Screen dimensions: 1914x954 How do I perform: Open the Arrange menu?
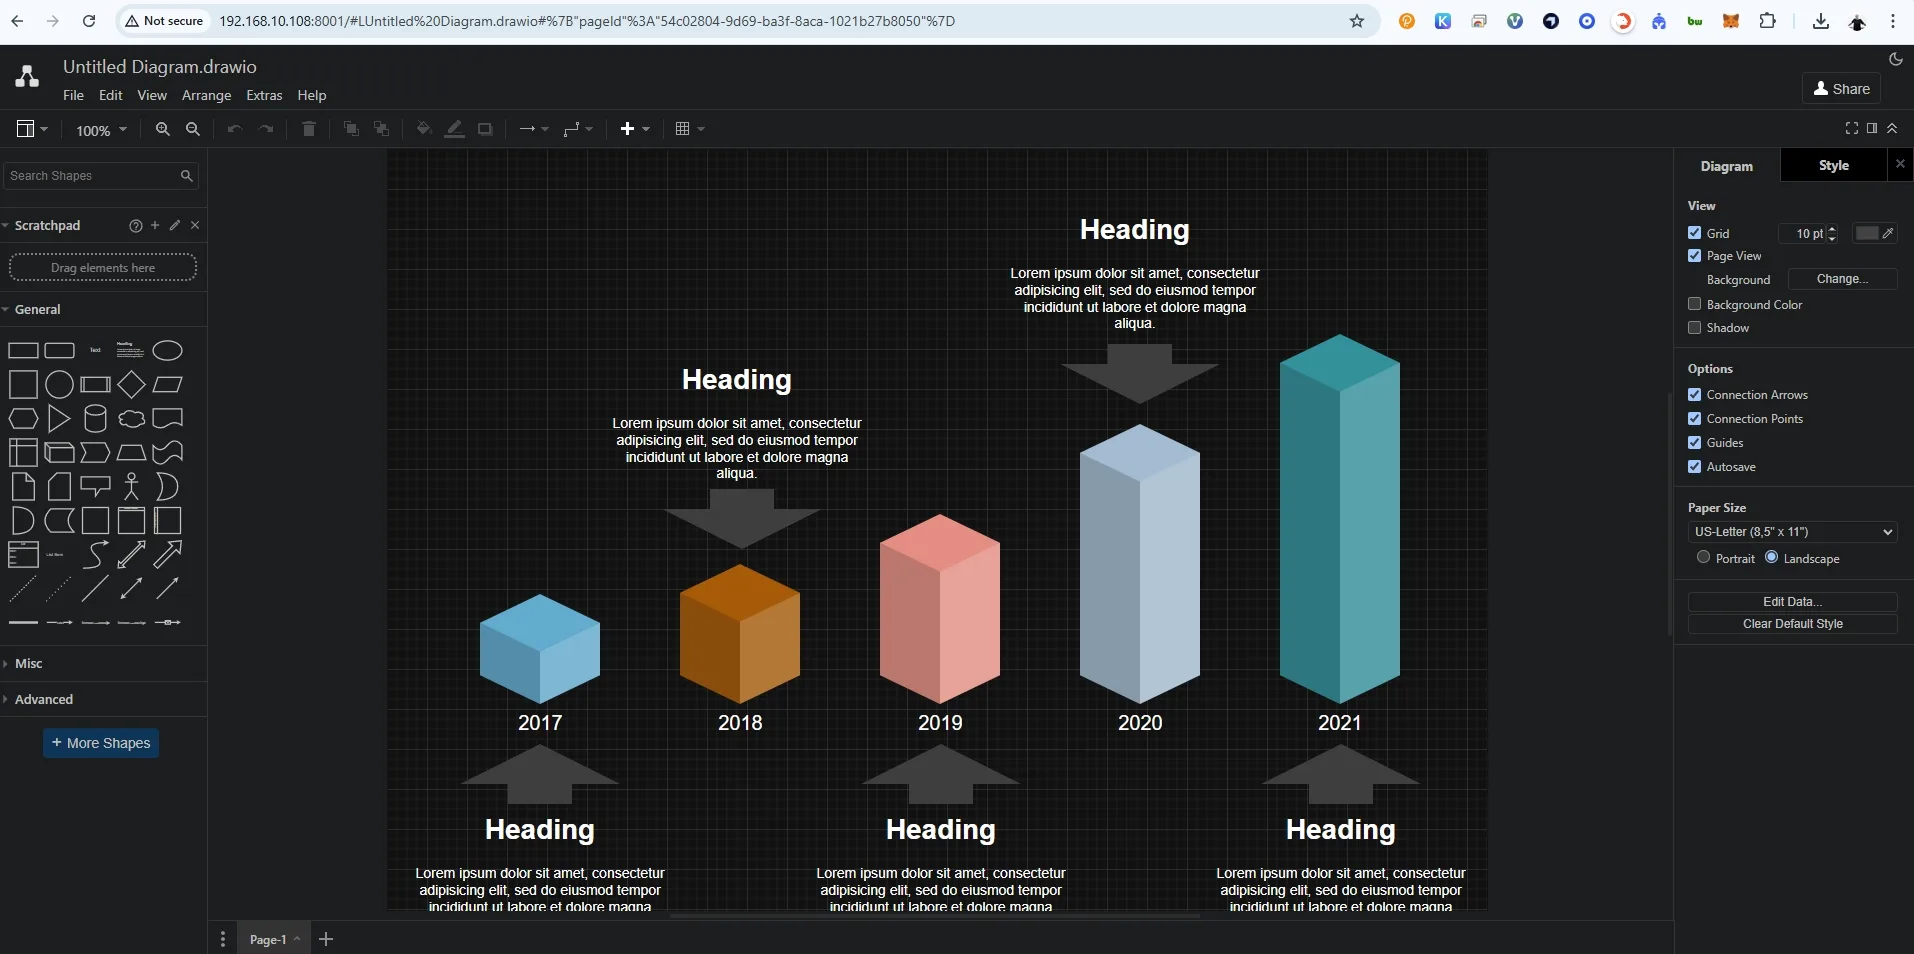point(206,95)
